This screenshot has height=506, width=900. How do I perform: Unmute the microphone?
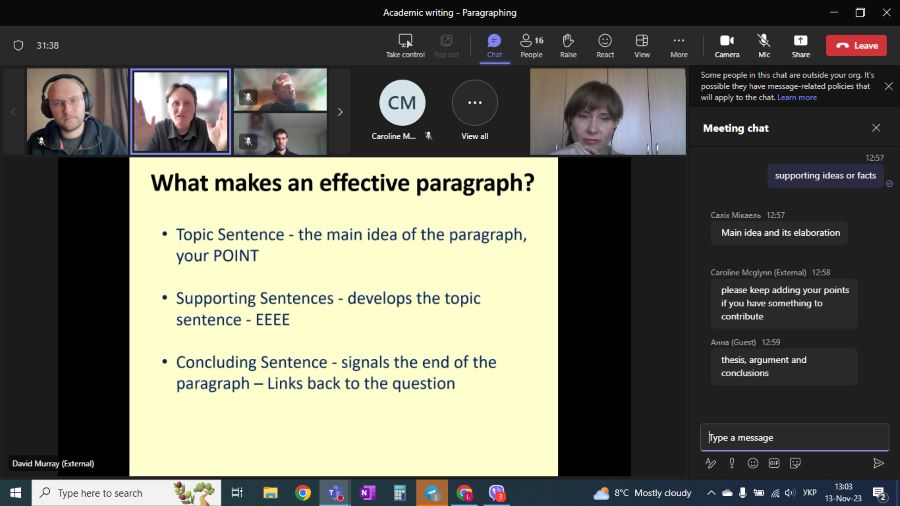click(x=764, y=45)
